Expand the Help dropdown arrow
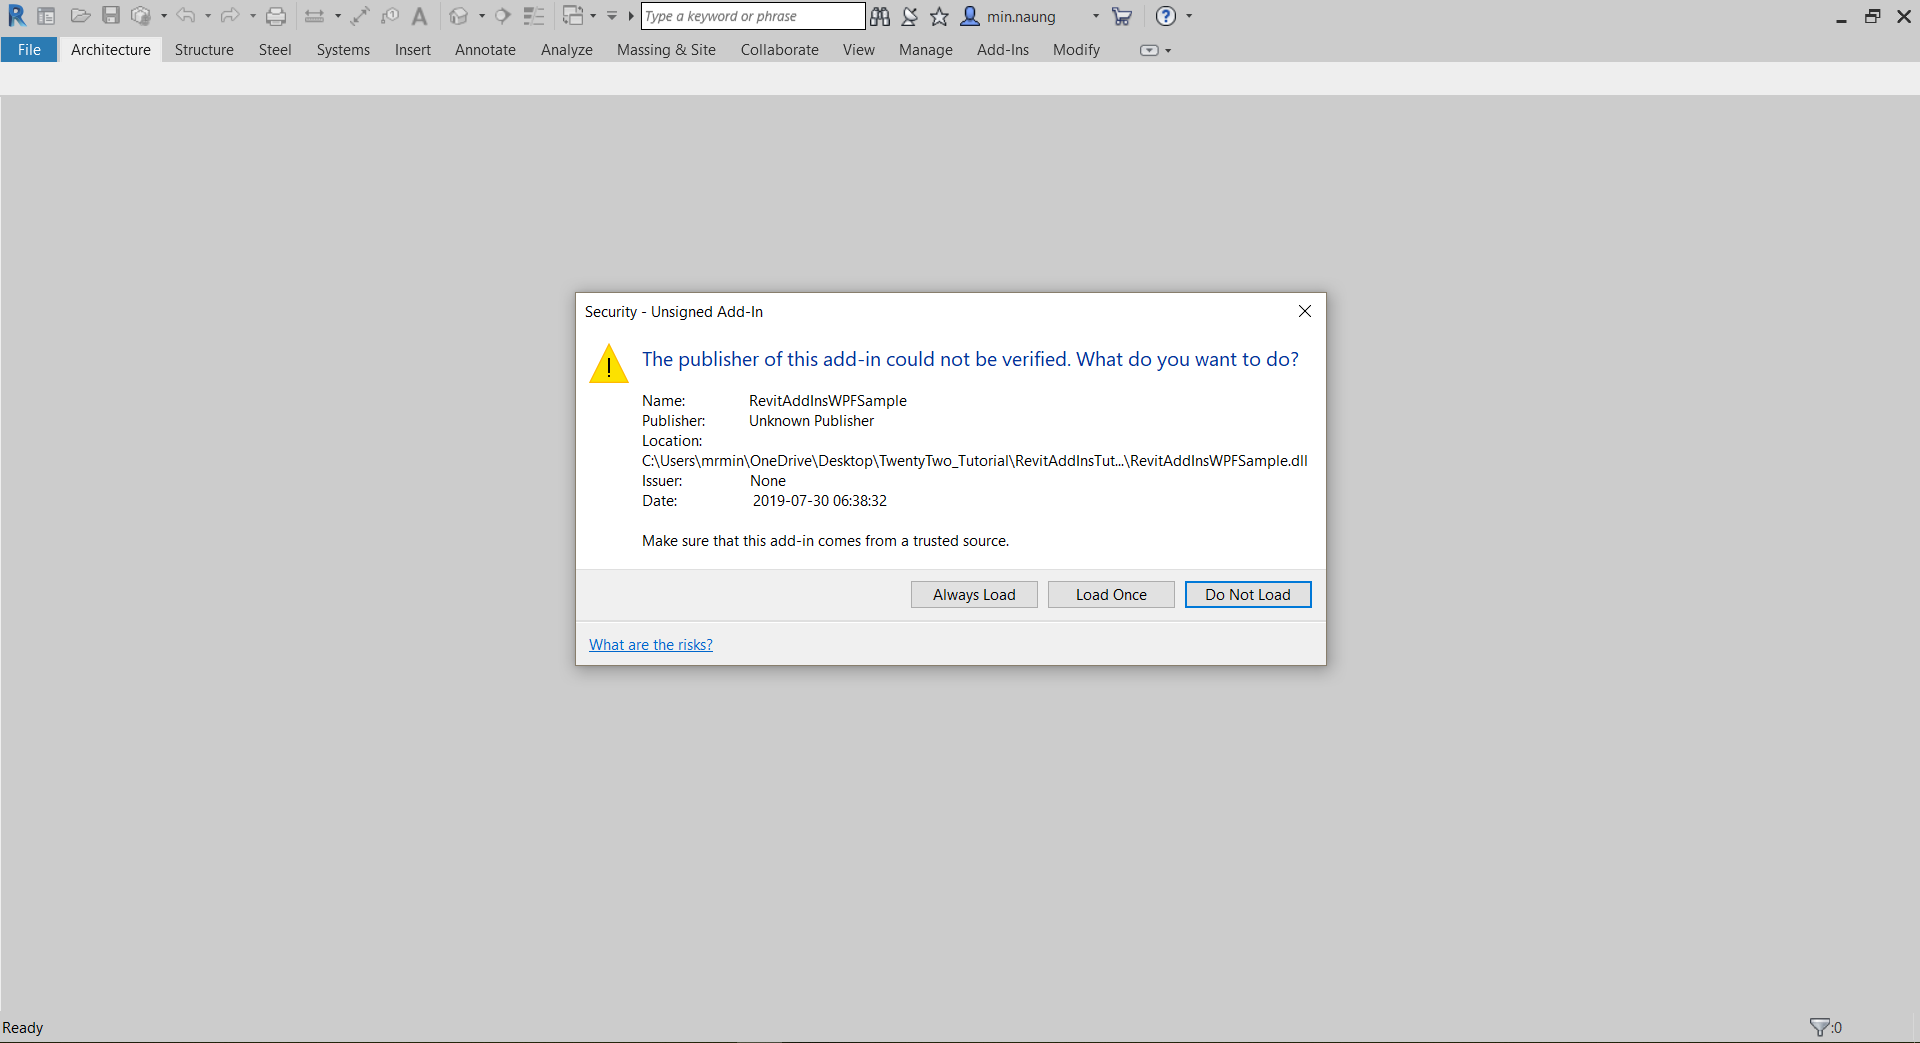This screenshot has height=1043, width=1920. (1189, 16)
